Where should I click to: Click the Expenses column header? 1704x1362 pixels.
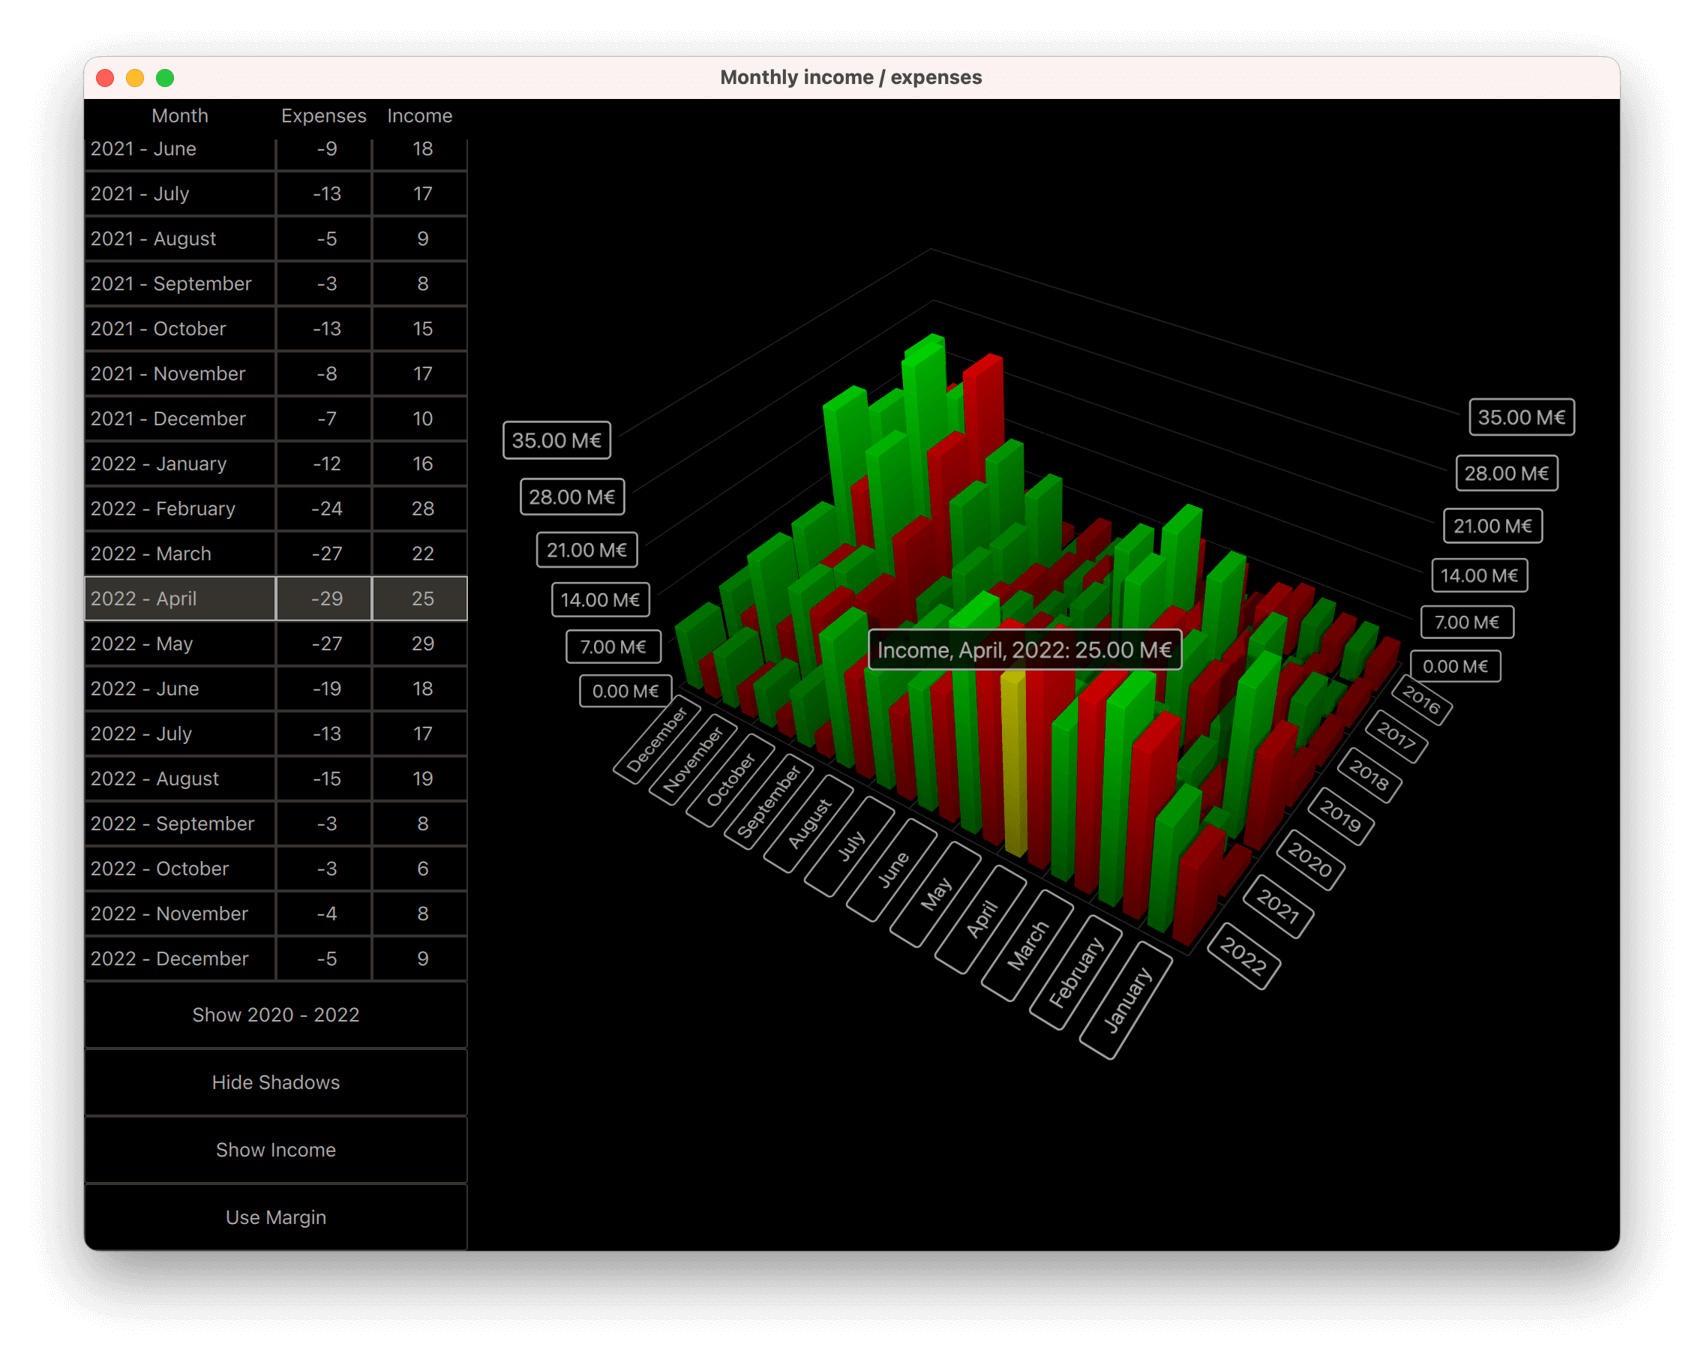point(323,116)
